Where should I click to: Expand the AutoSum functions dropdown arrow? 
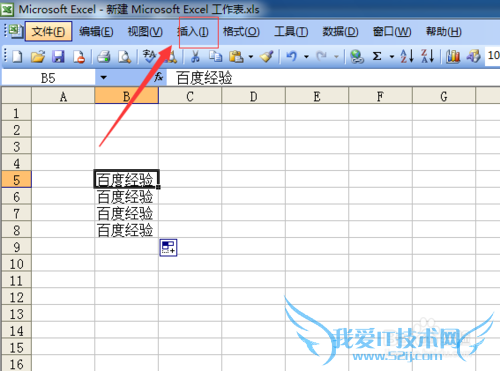[392, 57]
